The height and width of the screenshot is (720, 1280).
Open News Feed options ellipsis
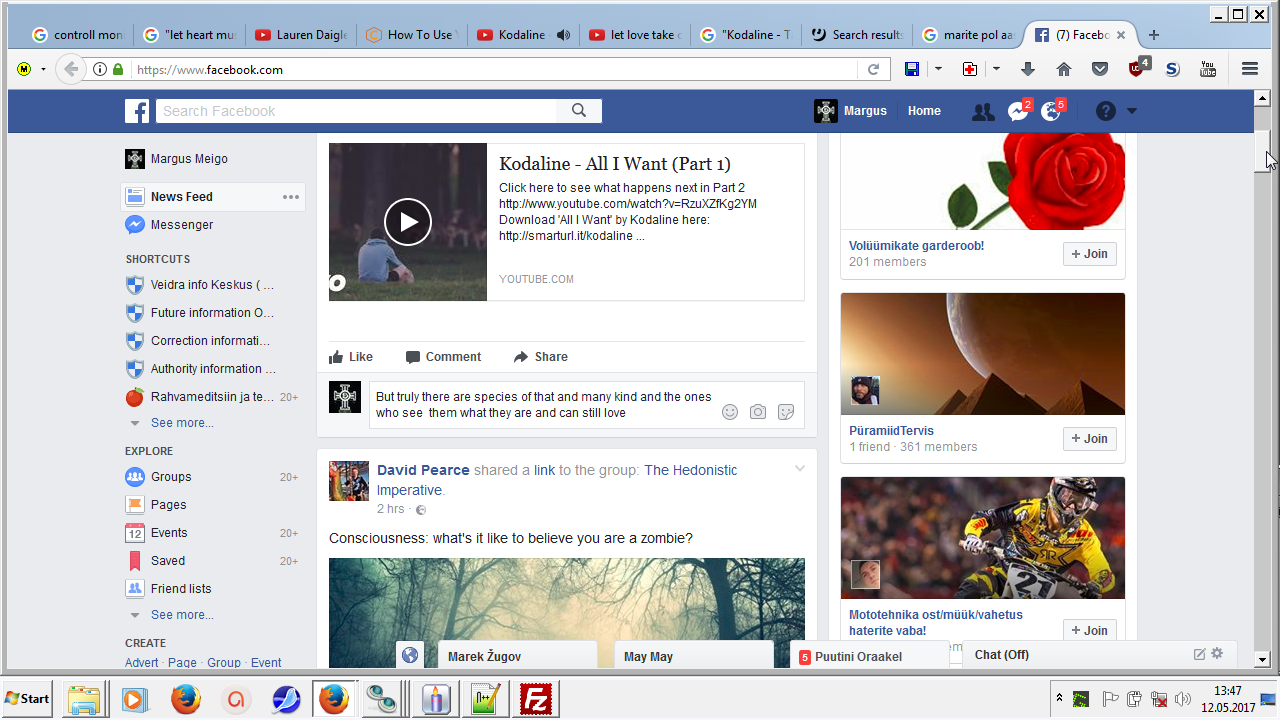coord(291,197)
